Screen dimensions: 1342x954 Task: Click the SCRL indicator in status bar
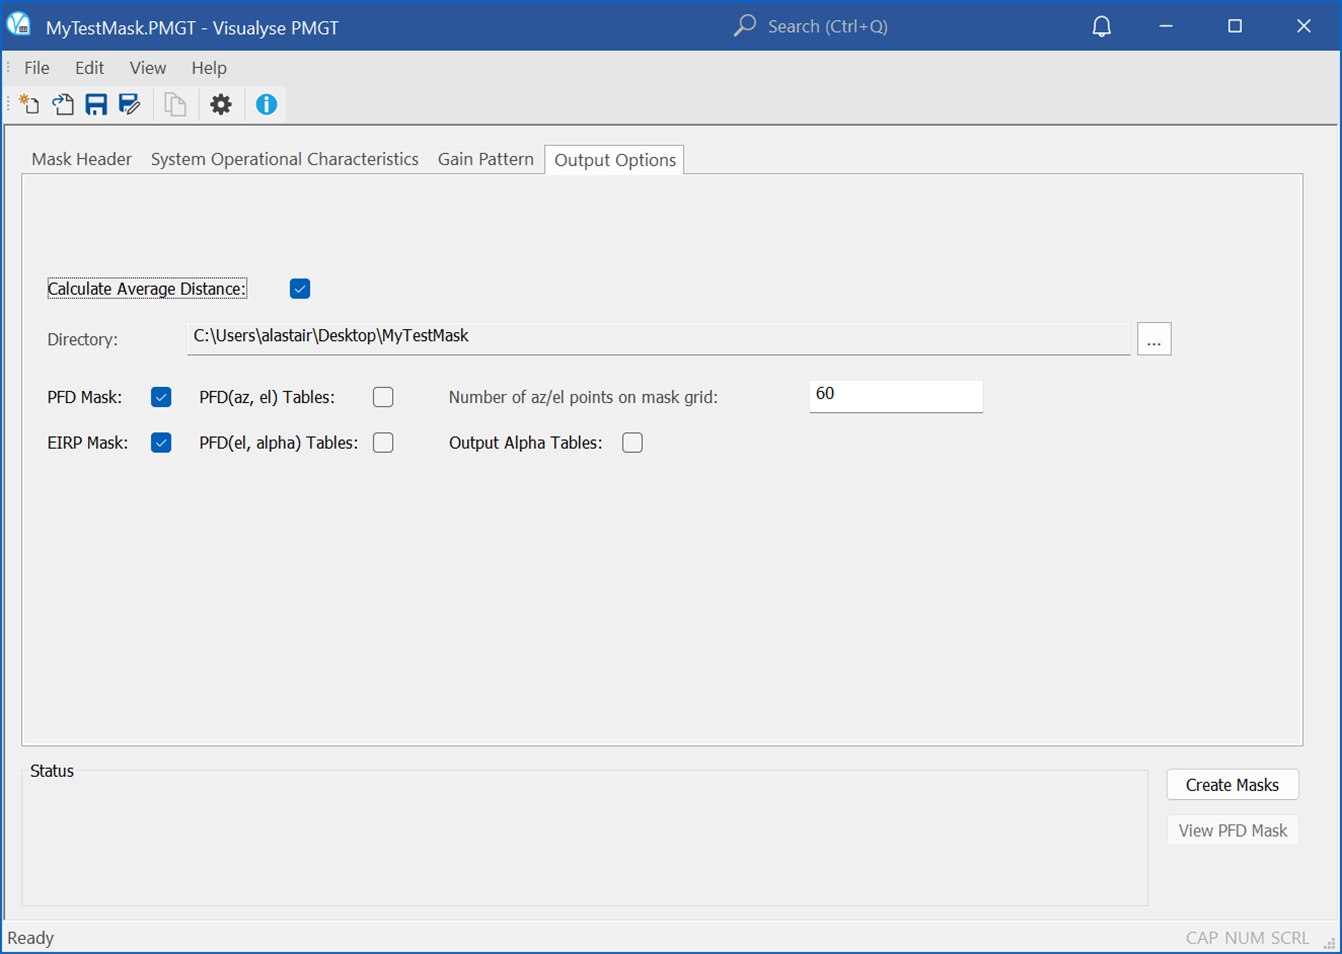[1290, 938]
